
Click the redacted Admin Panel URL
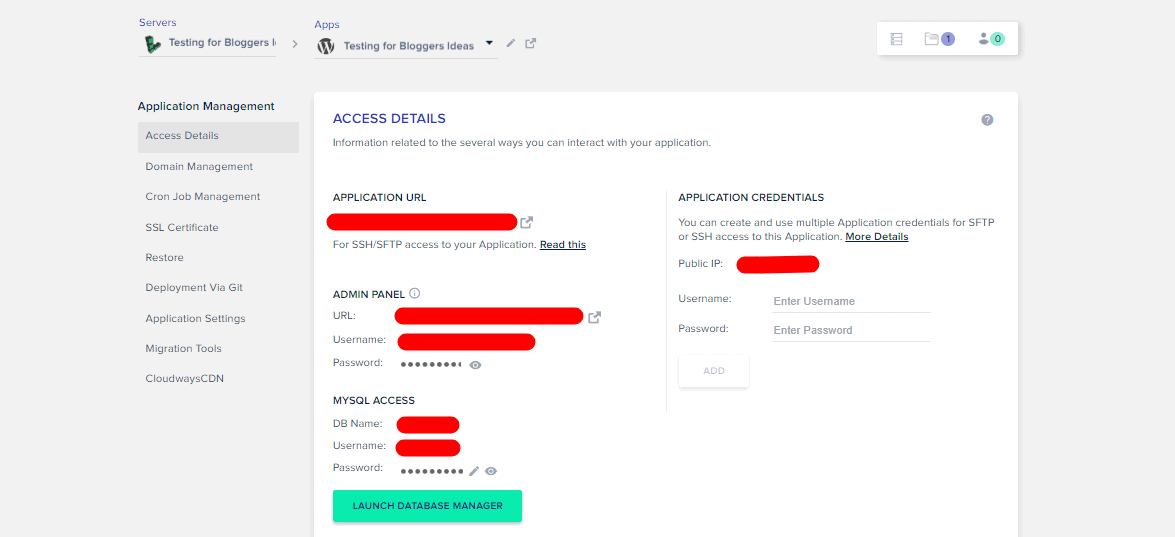489,316
